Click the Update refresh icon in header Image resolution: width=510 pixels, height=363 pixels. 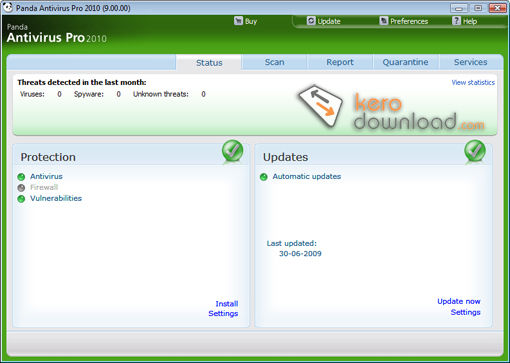point(311,21)
